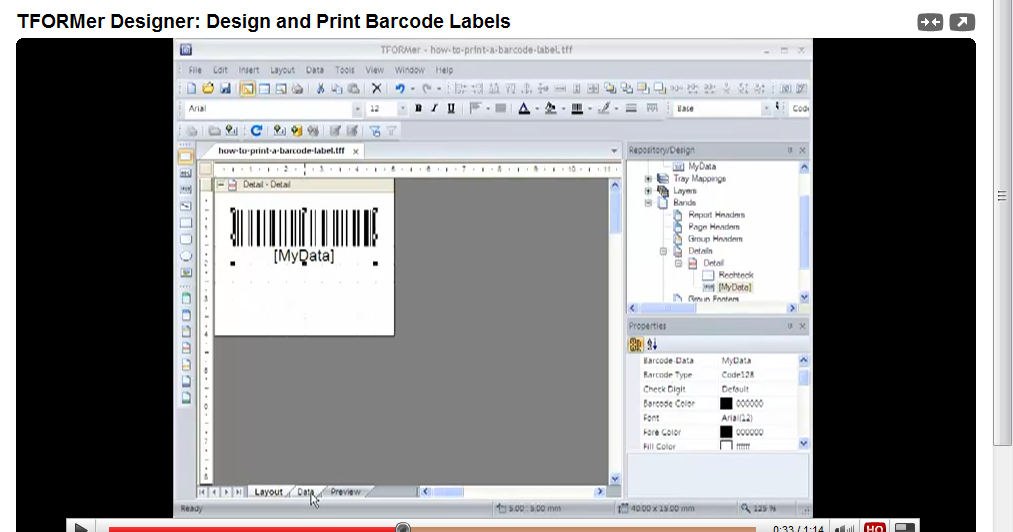1013x532 pixels.
Task: Select the Page Headers tree item
Action: click(714, 227)
